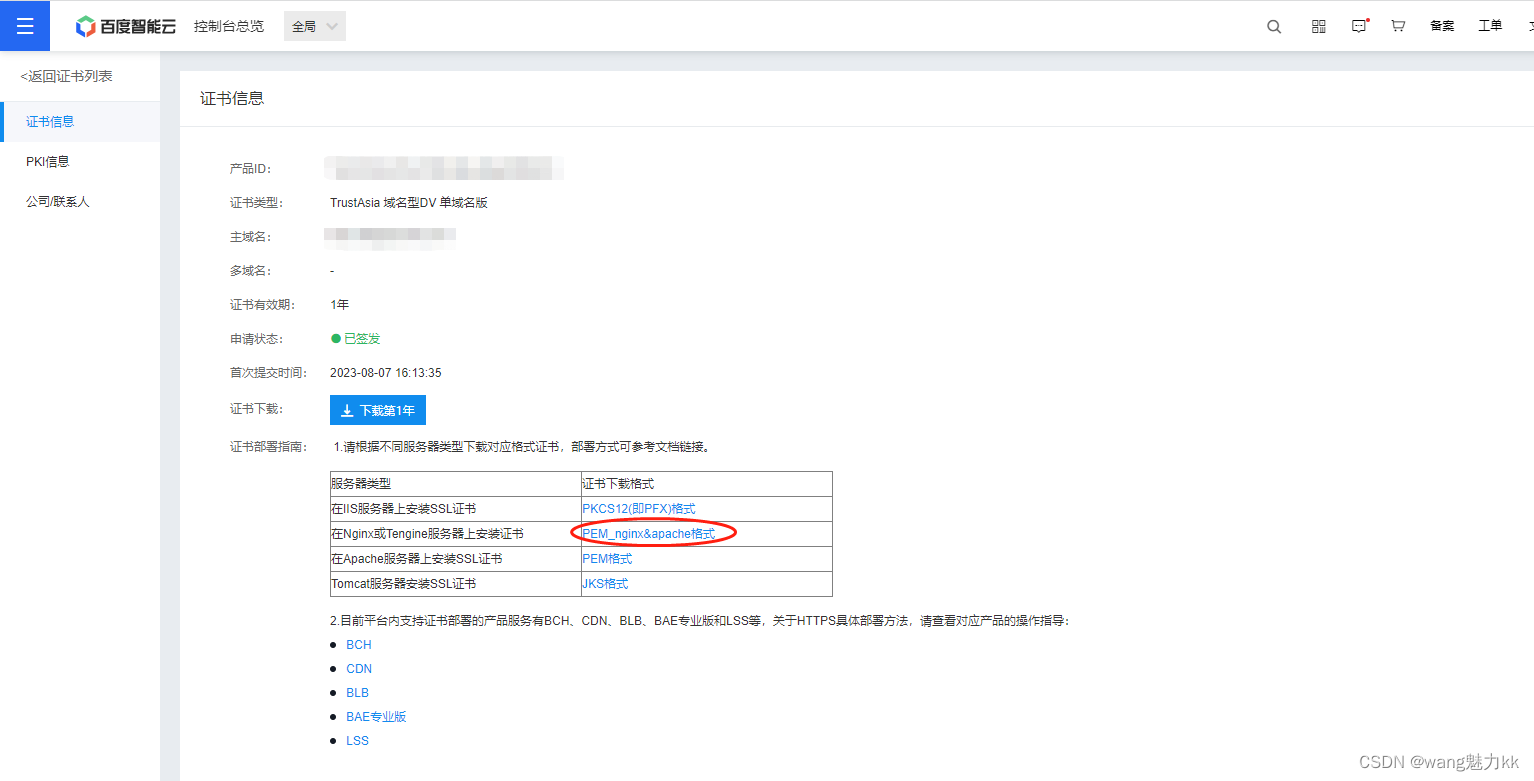
Task: Open 控制台总览 next to the logo
Action: coord(229,26)
